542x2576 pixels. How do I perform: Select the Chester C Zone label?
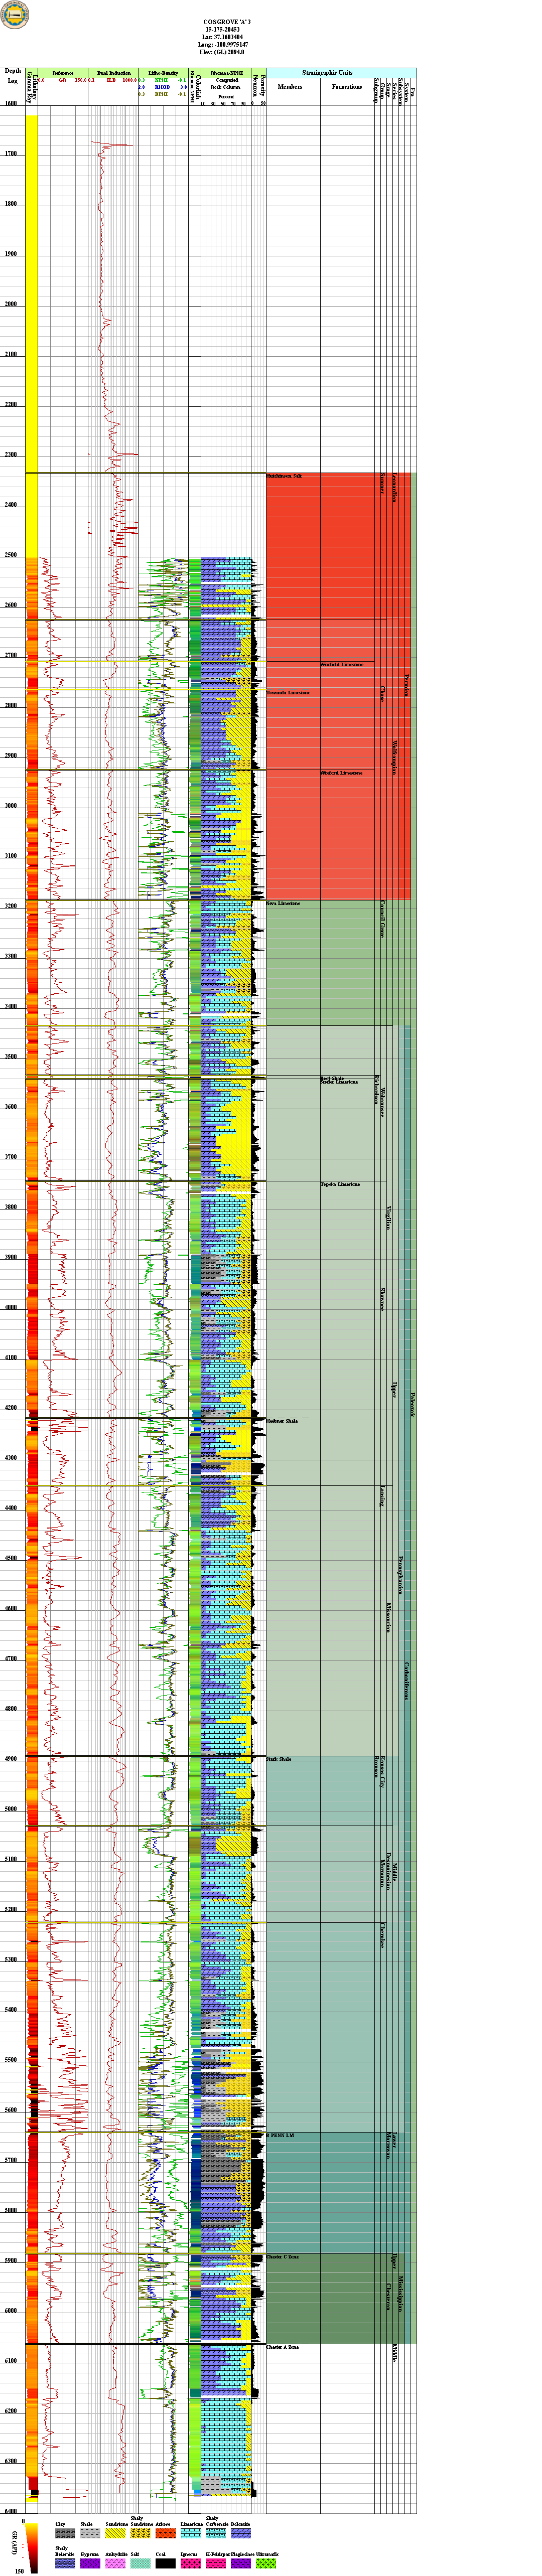(x=282, y=2257)
